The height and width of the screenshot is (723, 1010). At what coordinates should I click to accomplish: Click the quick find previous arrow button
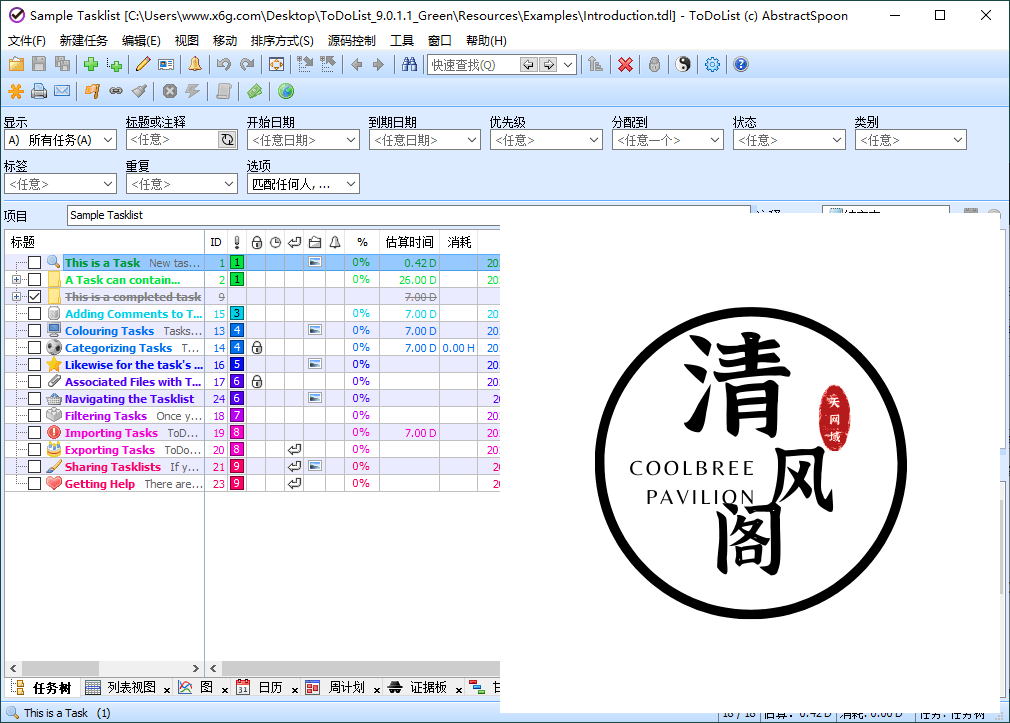[x=529, y=64]
